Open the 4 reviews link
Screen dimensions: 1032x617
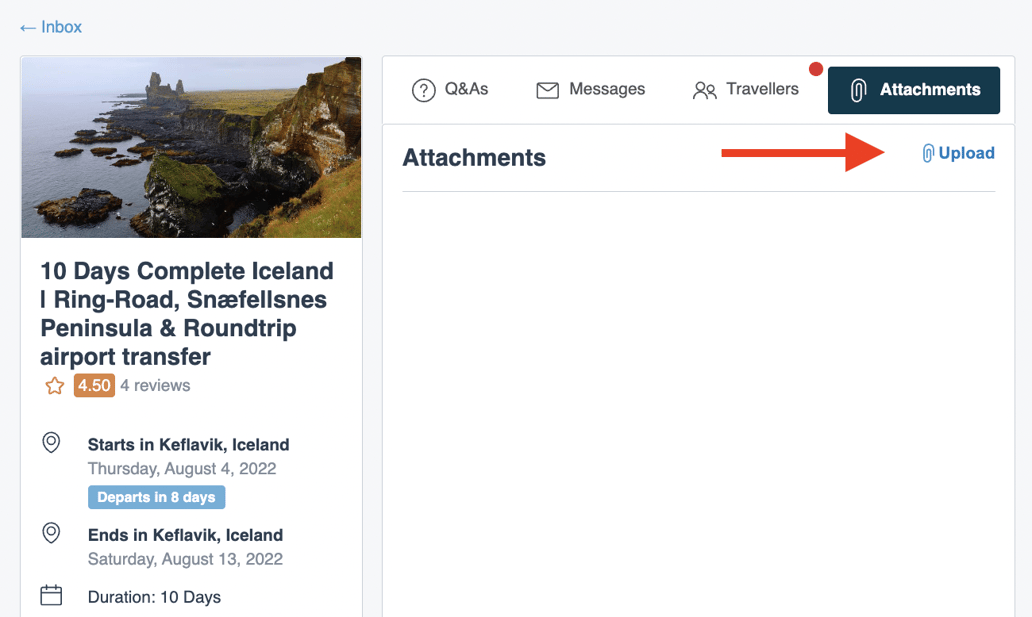pos(155,386)
